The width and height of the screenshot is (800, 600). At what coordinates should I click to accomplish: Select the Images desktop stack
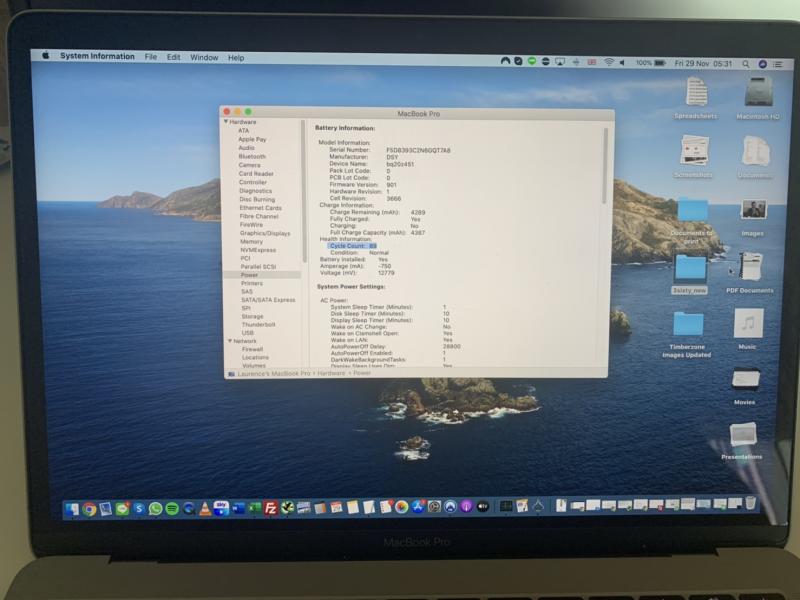coord(754,218)
